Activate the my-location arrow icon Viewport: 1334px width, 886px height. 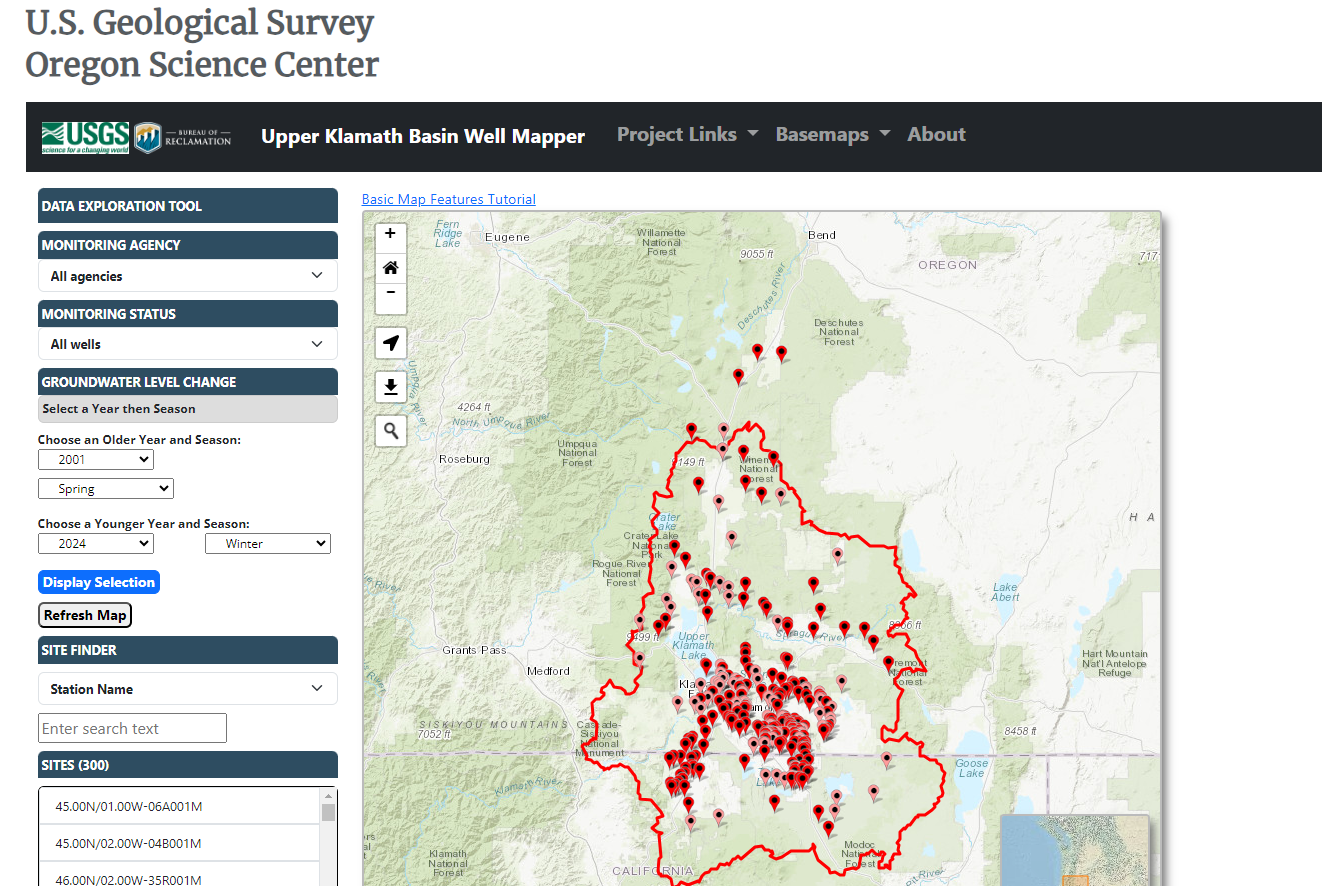tap(390, 343)
